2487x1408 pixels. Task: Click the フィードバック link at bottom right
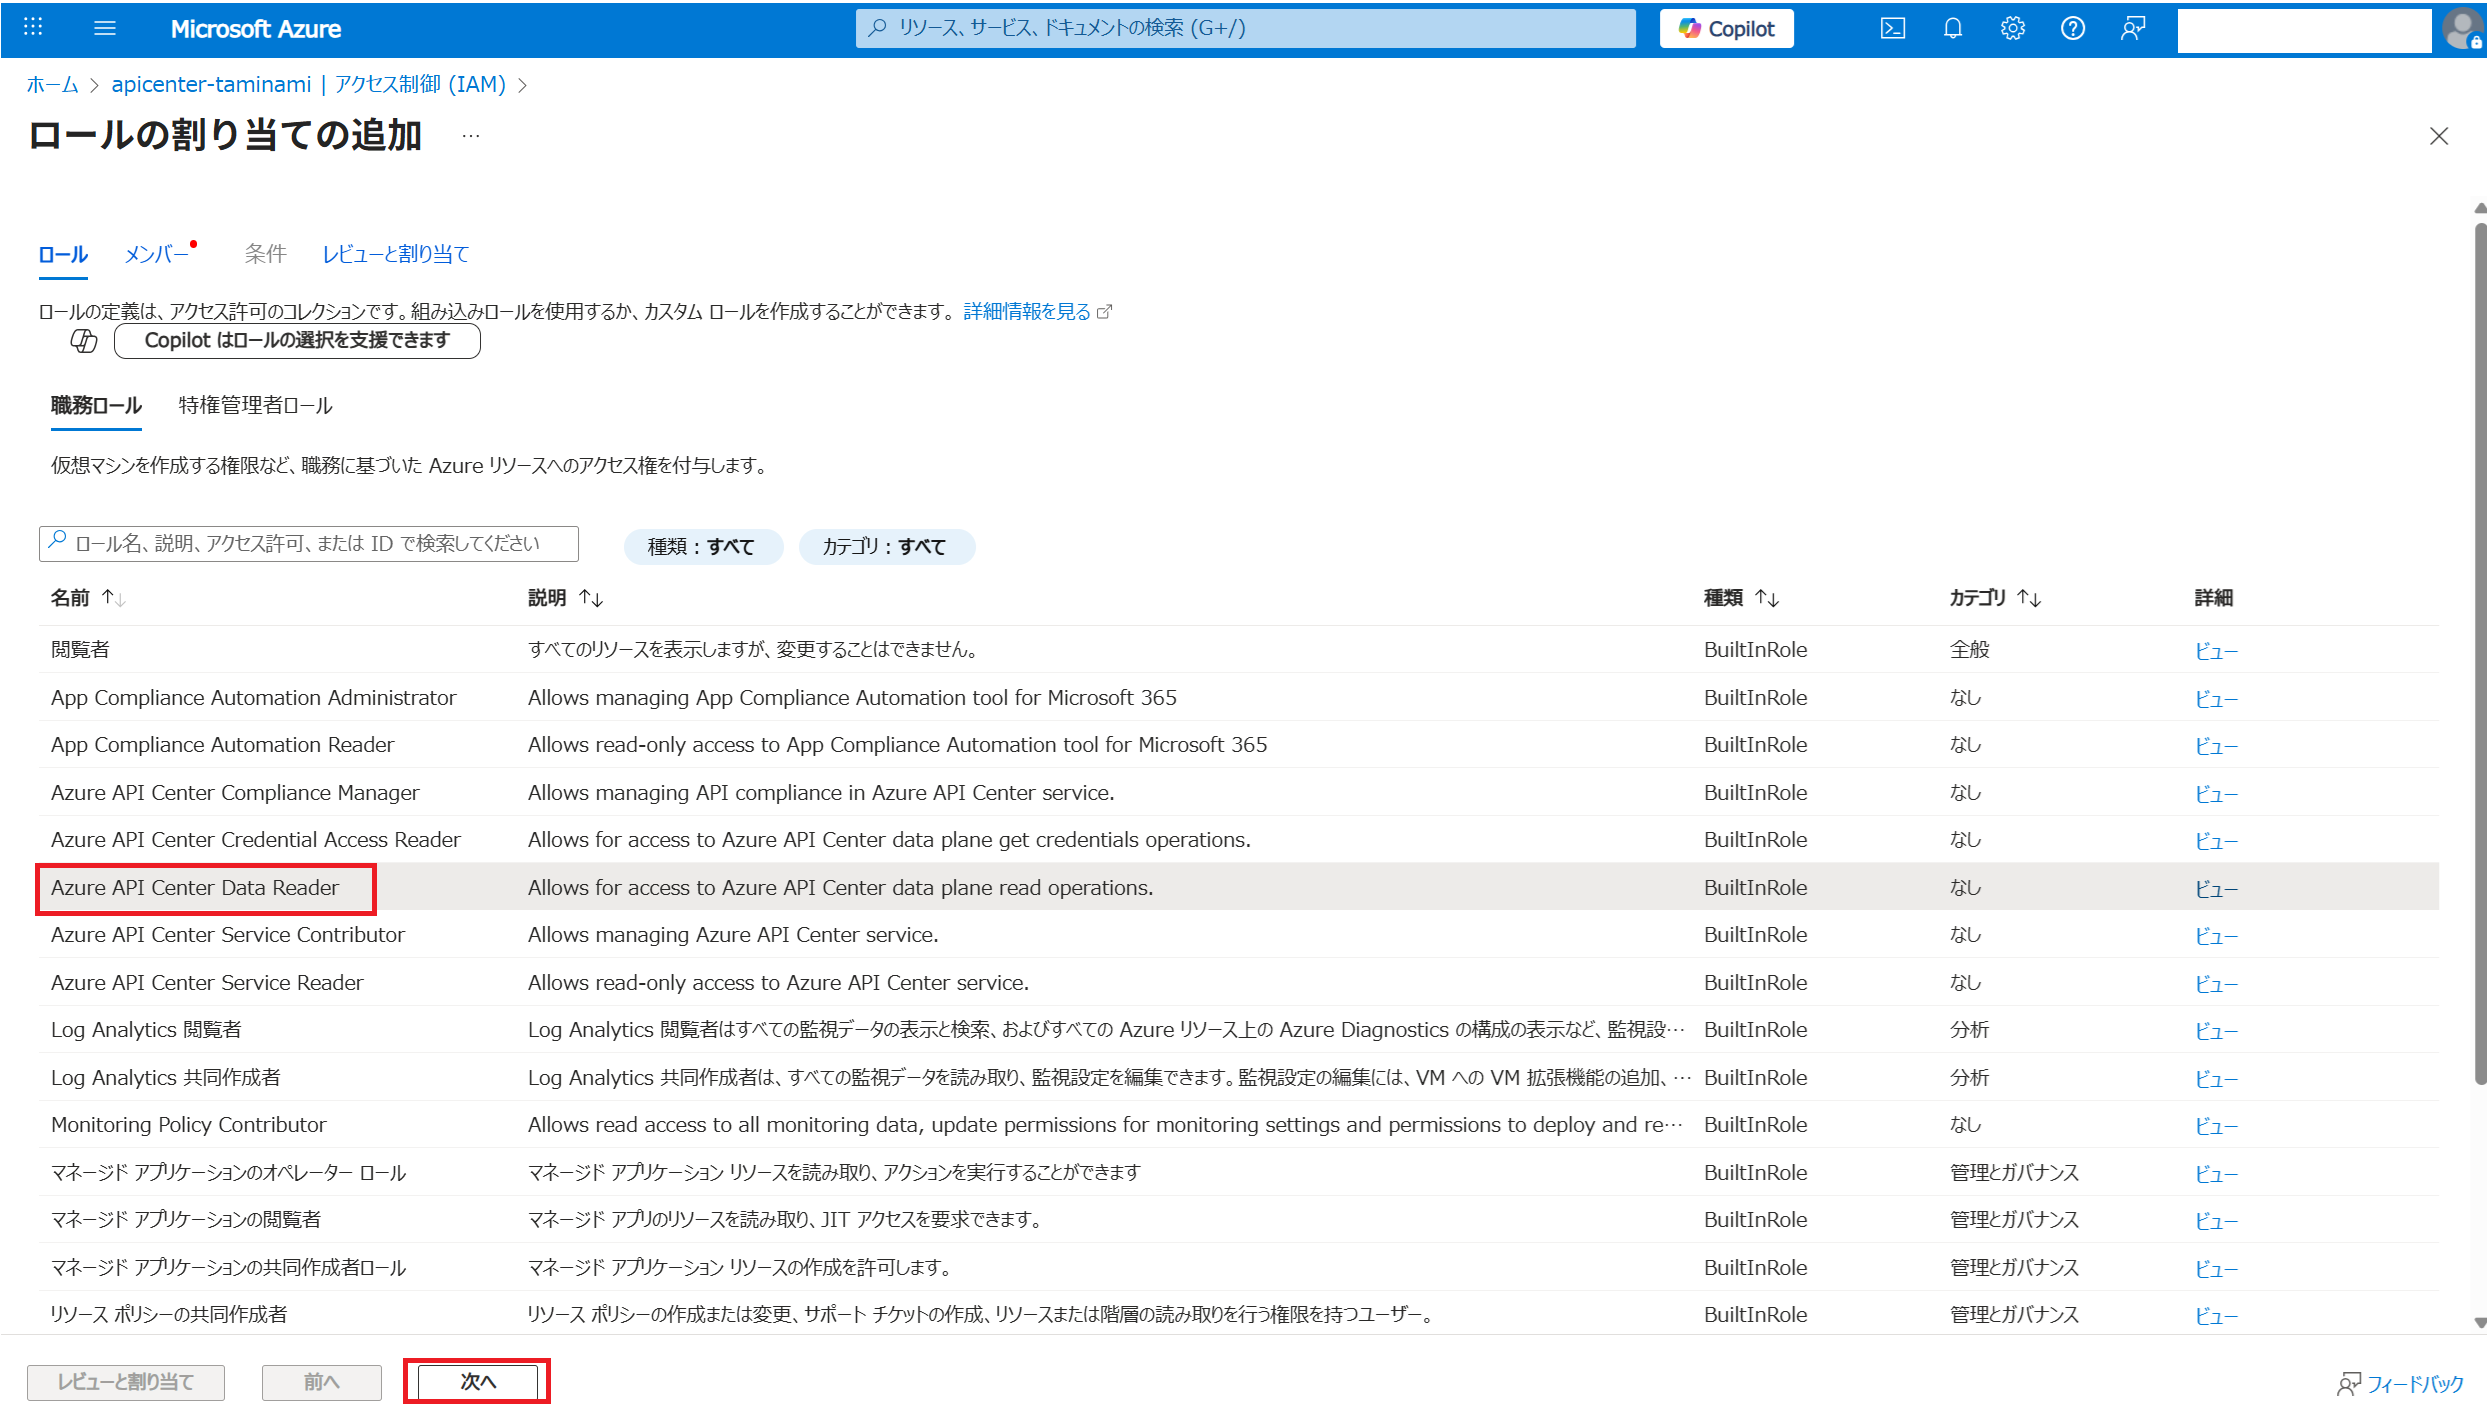click(2401, 1384)
